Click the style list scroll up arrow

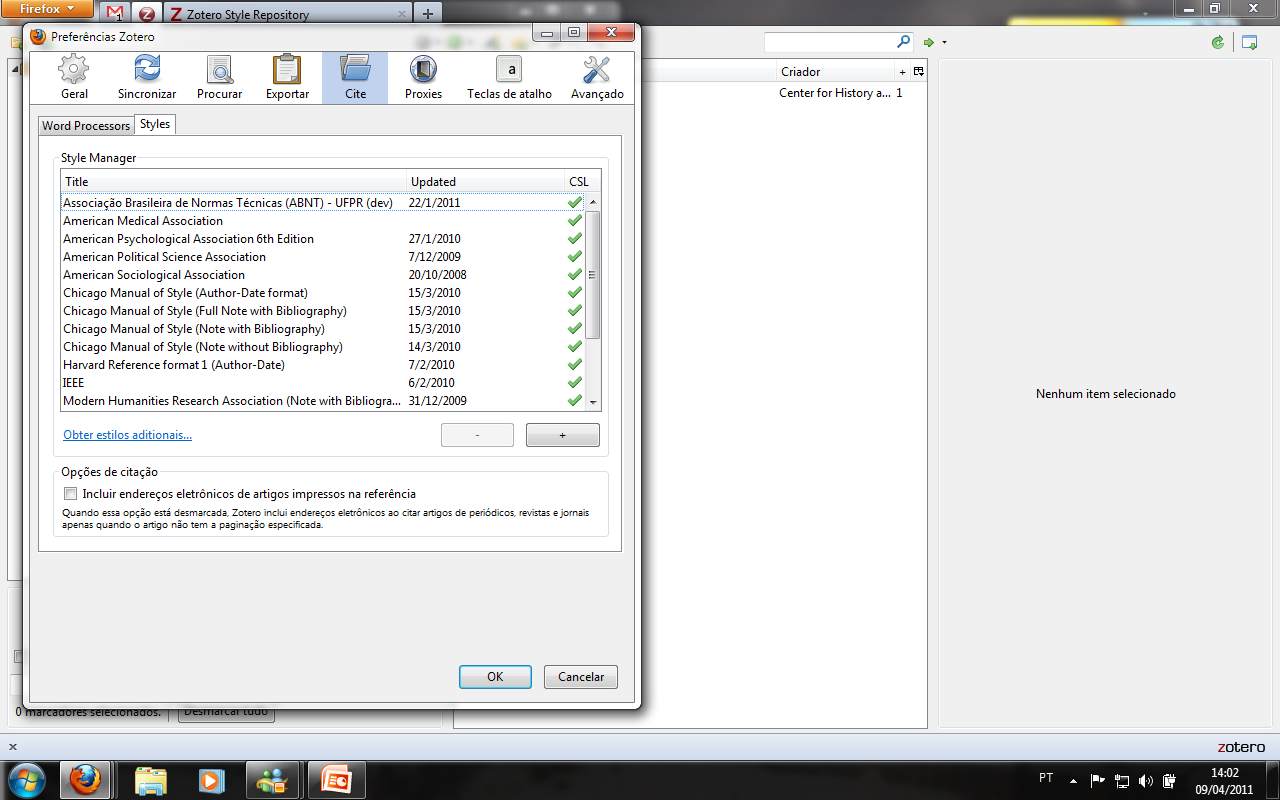[593, 202]
